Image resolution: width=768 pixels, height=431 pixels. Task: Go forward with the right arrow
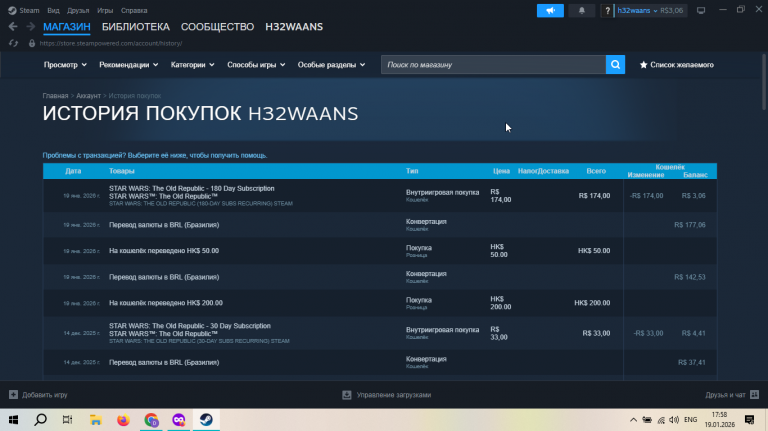tap(30, 26)
